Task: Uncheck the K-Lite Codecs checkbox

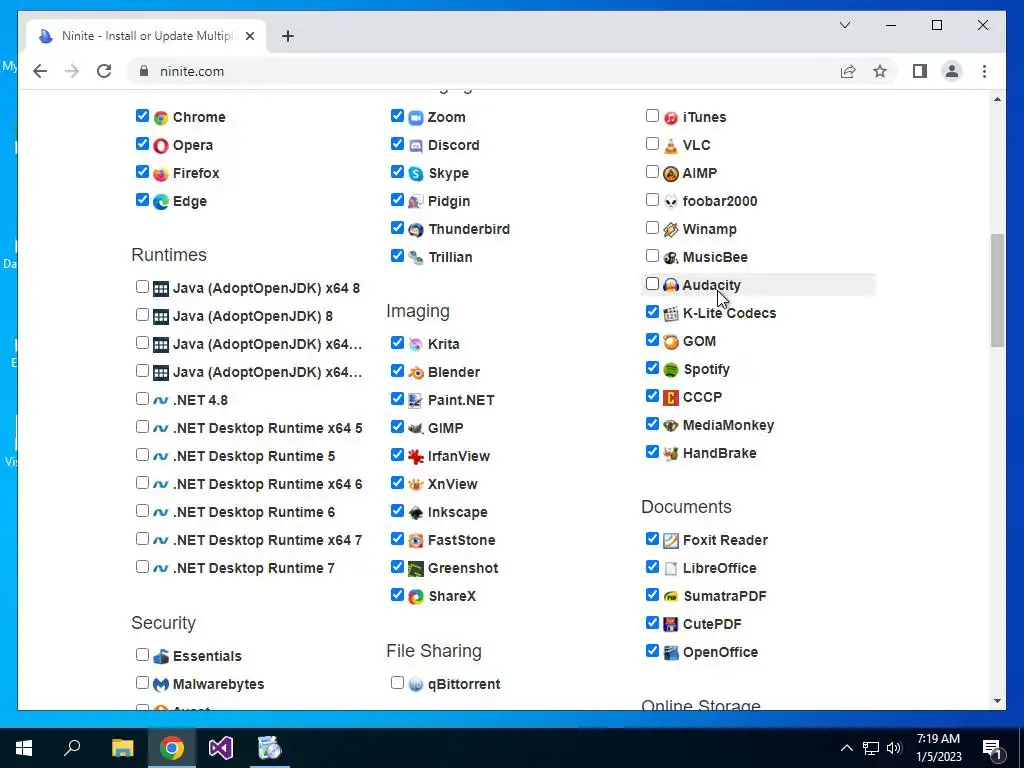Action: (x=652, y=312)
